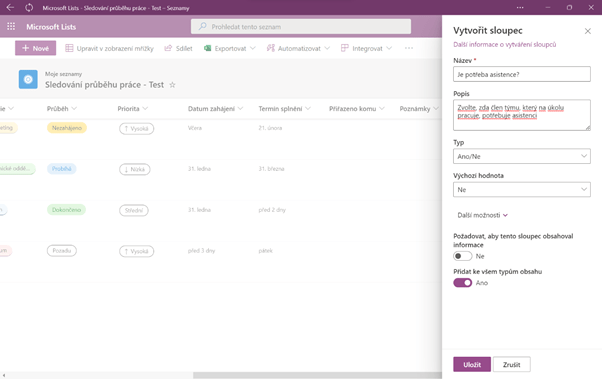The width and height of the screenshot is (602, 379).
Task: Cancel with the Zrušit button
Action: [x=512, y=364]
